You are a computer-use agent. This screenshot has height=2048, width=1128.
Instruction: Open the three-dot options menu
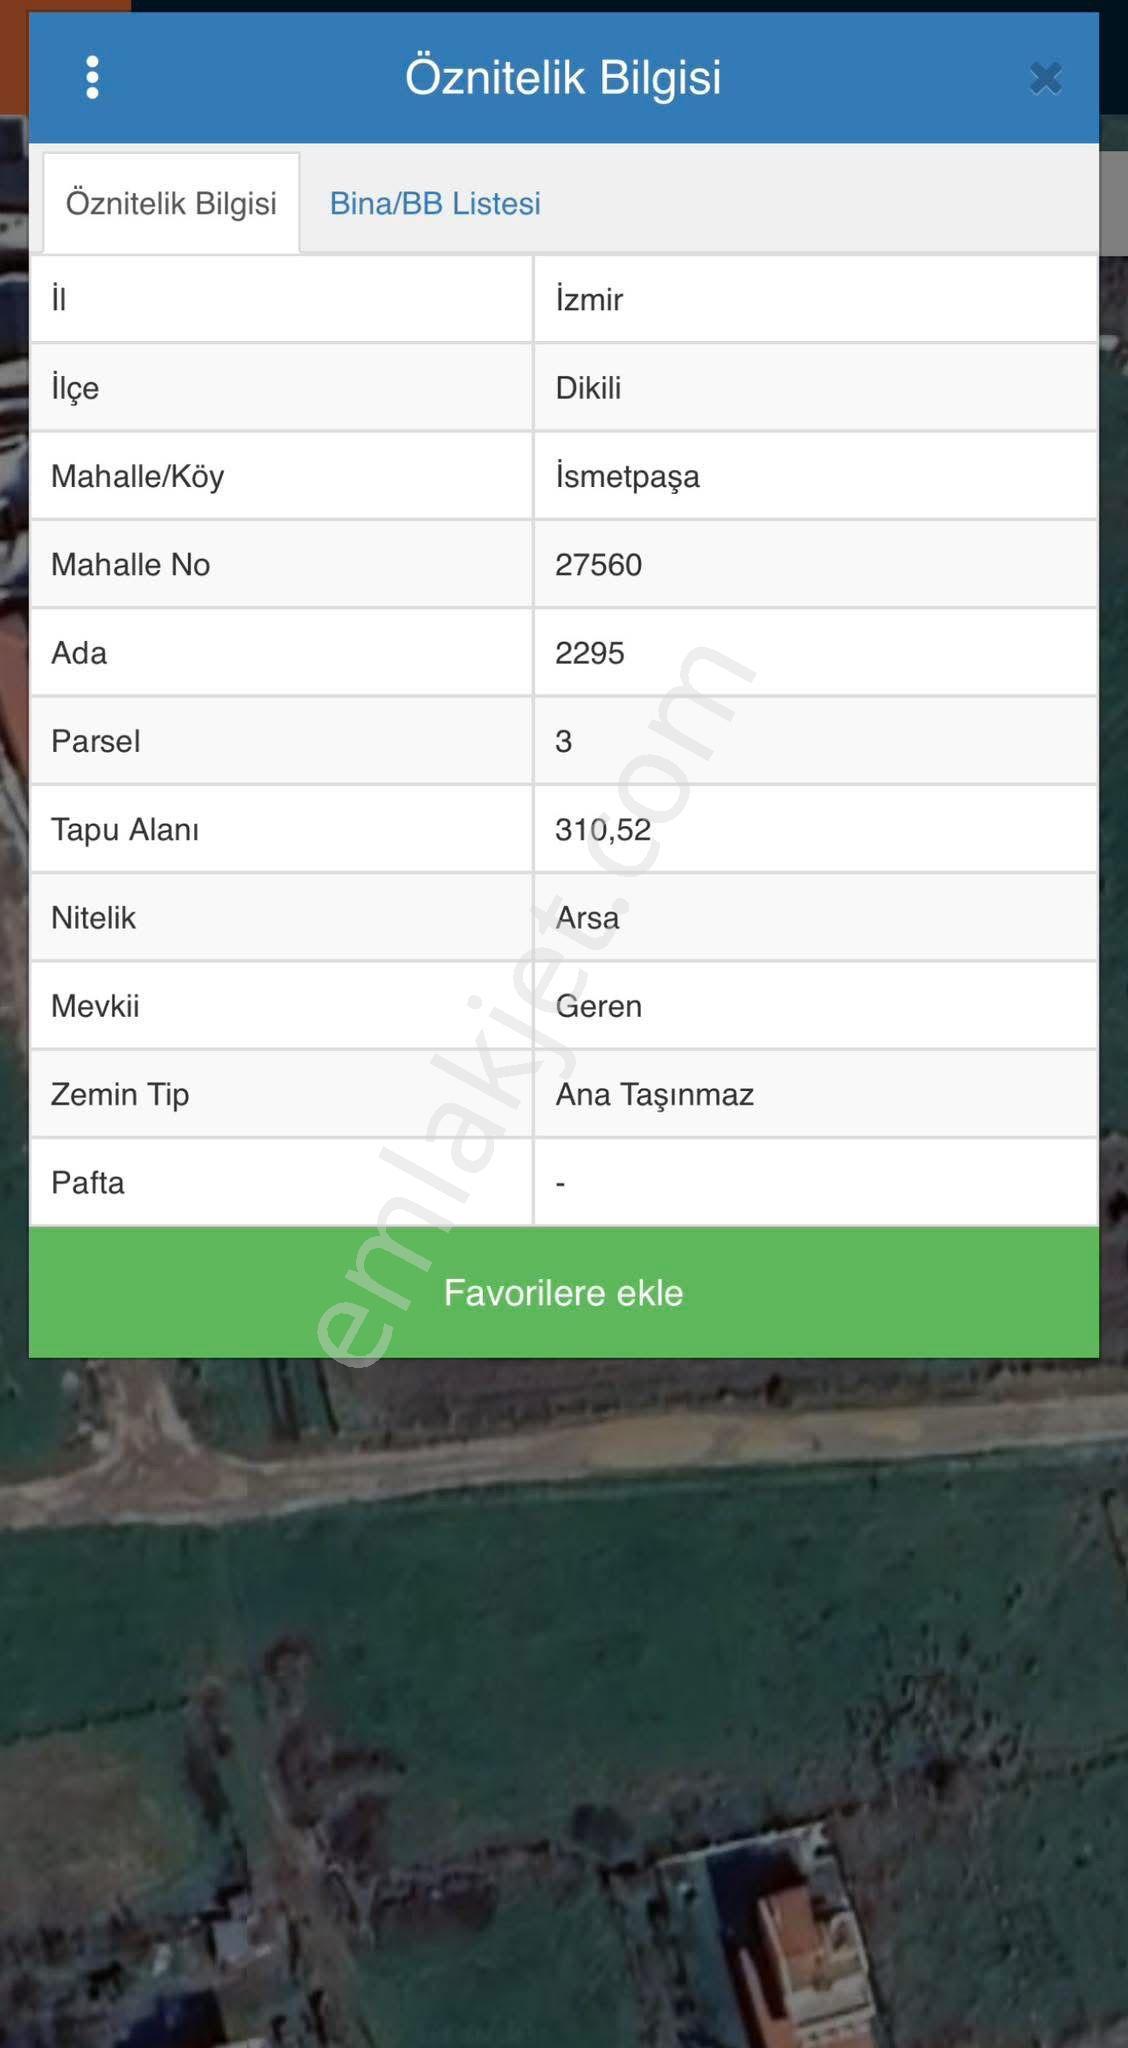click(92, 78)
